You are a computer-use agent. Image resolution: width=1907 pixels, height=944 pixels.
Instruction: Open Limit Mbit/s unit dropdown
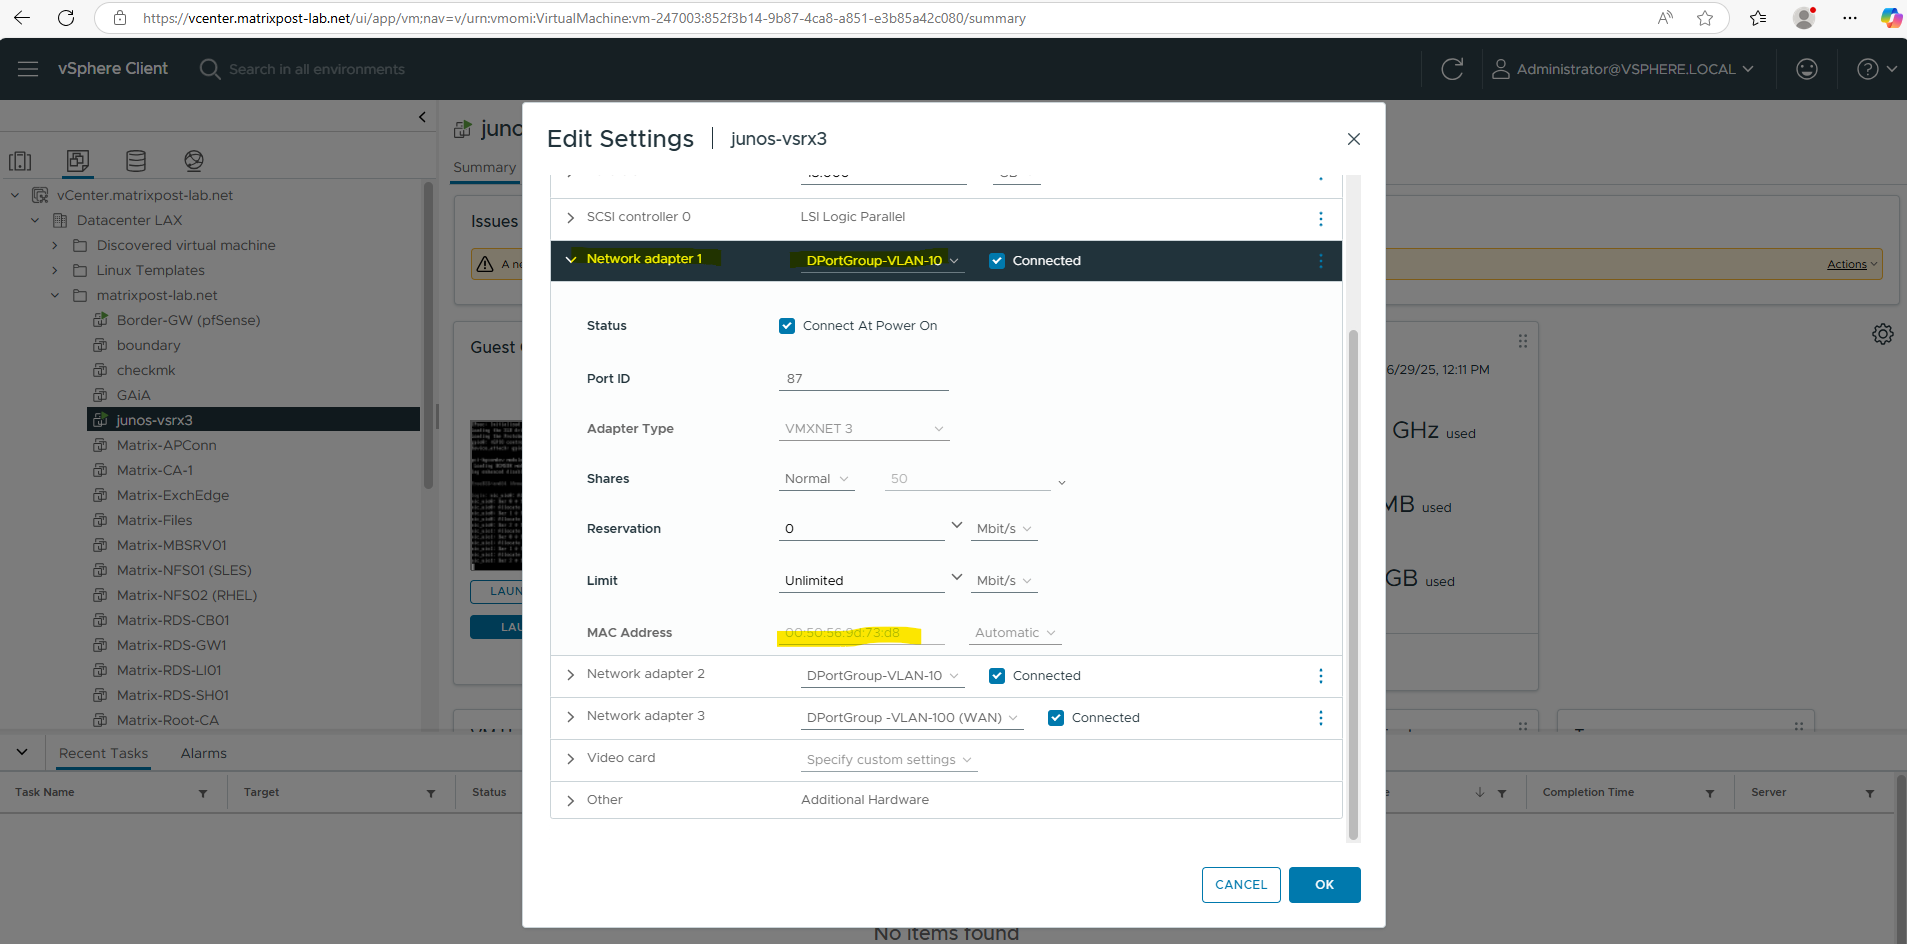(1004, 581)
